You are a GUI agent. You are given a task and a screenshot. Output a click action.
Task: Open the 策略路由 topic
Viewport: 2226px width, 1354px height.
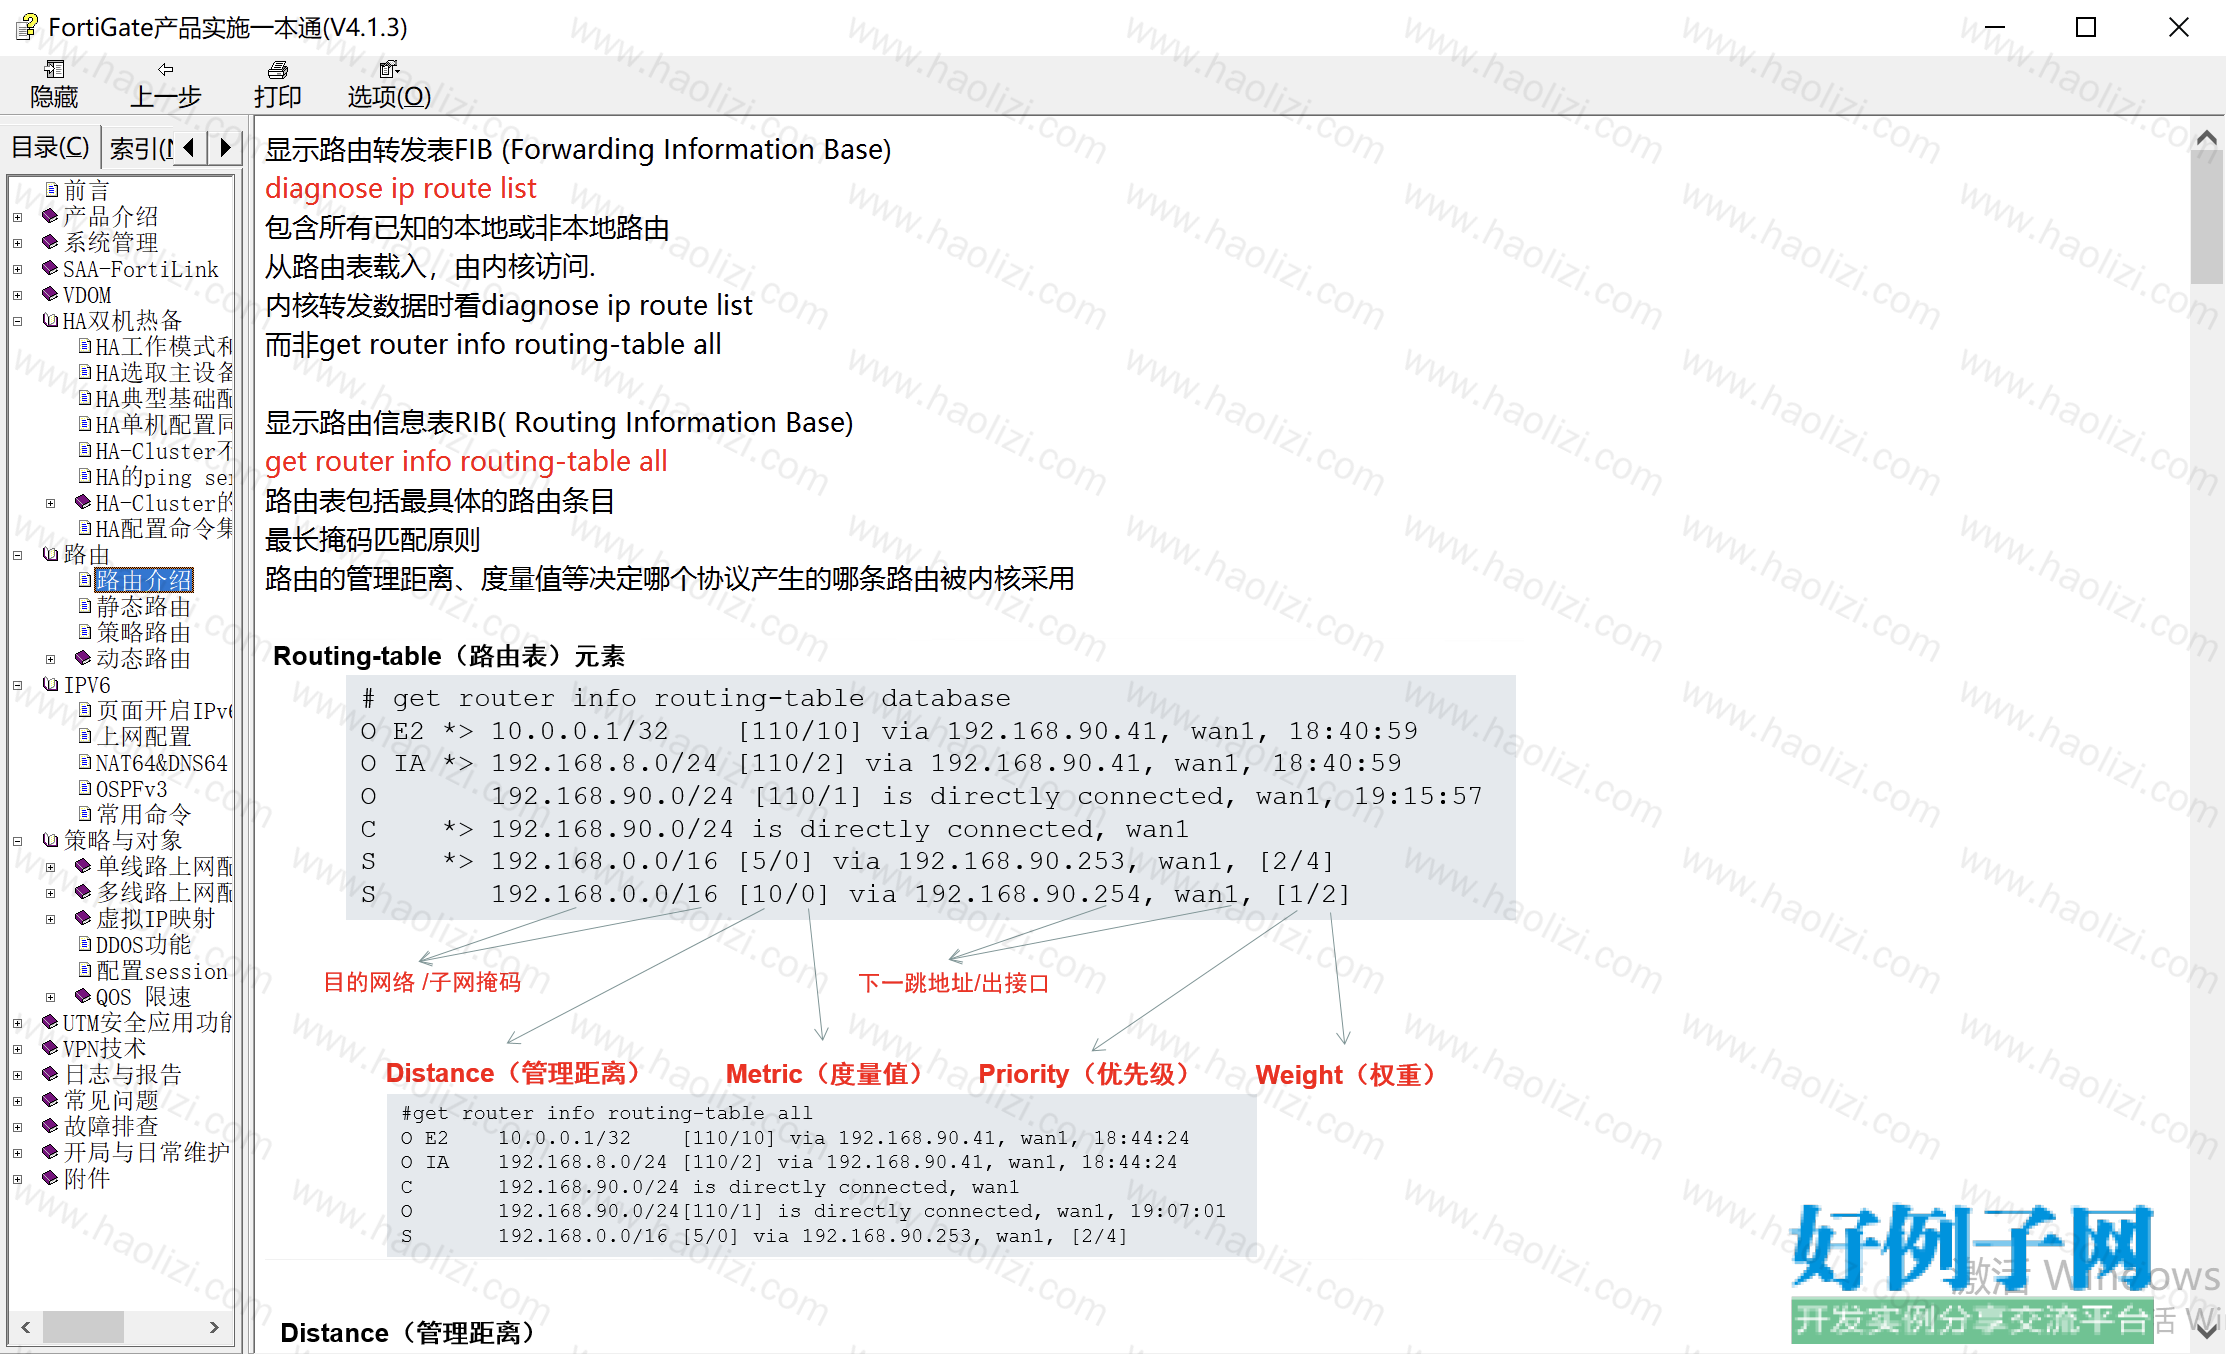(x=144, y=632)
